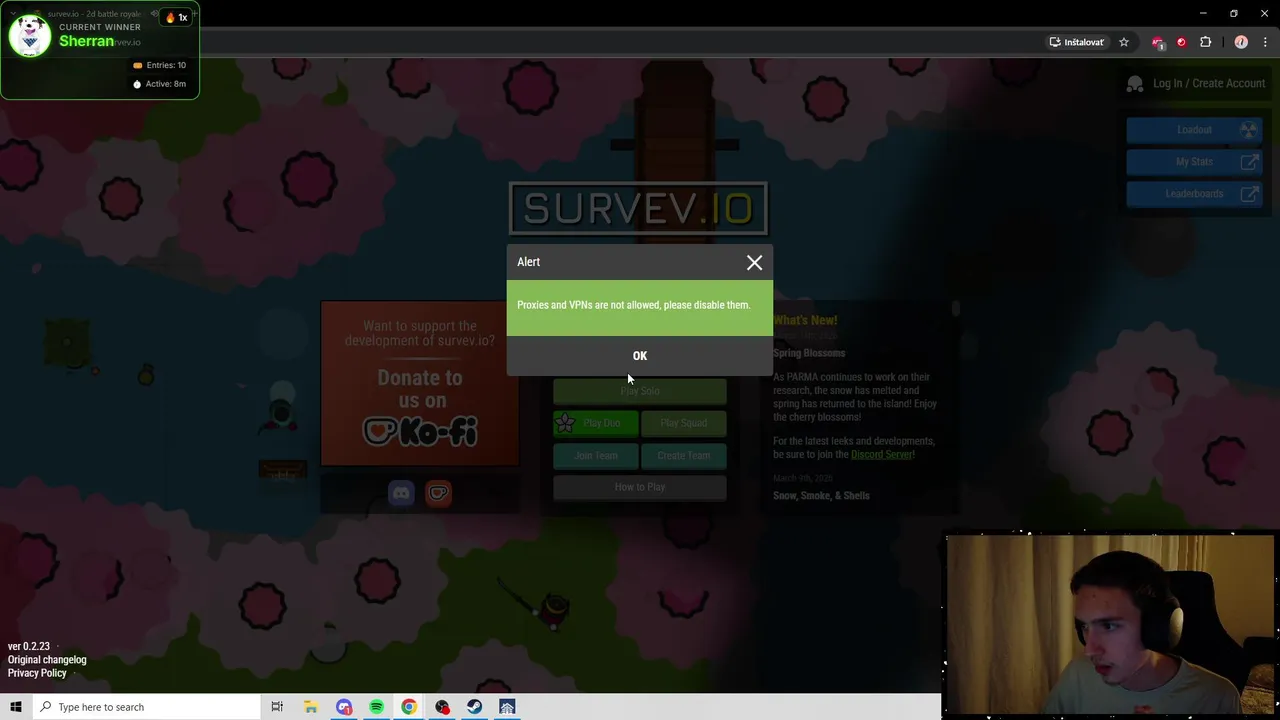The image size is (1280, 720).
Task: Click the Type here to search box
Action: click(x=146, y=707)
